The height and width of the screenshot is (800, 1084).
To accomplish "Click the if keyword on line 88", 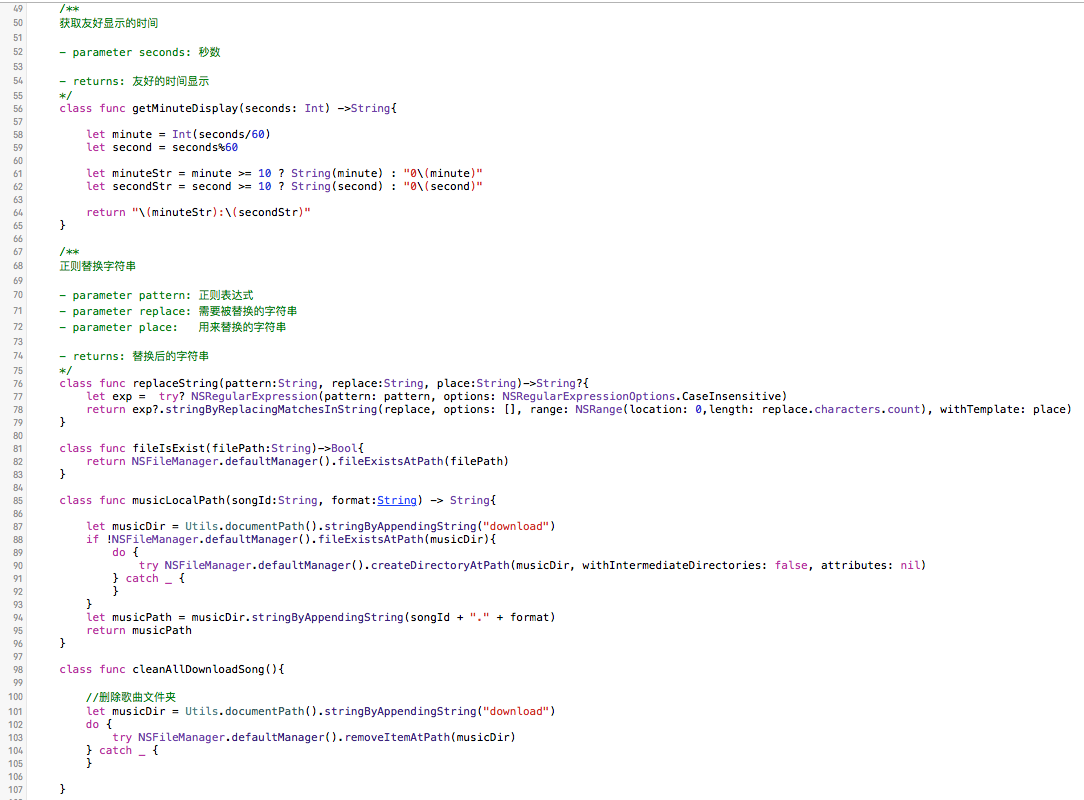I will pos(93,539).
